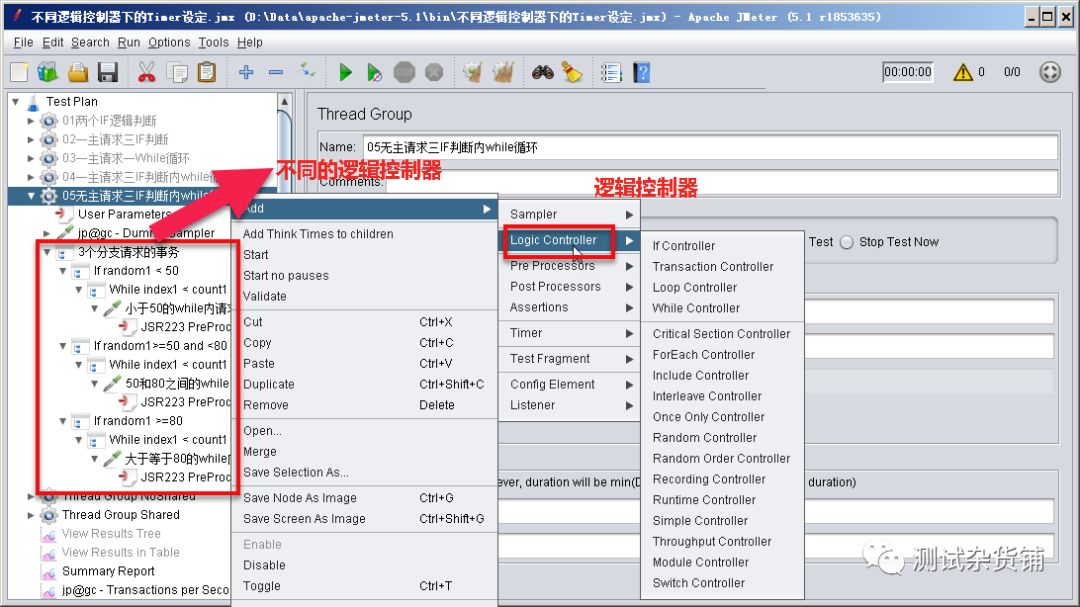Open the File menu
This screenshot has width=1080, height=607.
point(23,42)
